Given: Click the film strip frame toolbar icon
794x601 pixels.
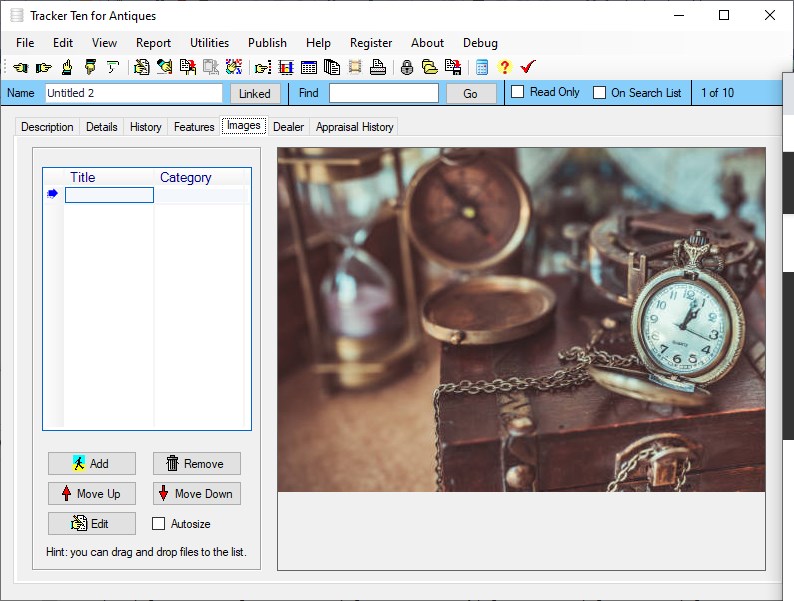Looking at the screenshot, I should (355, 67).
